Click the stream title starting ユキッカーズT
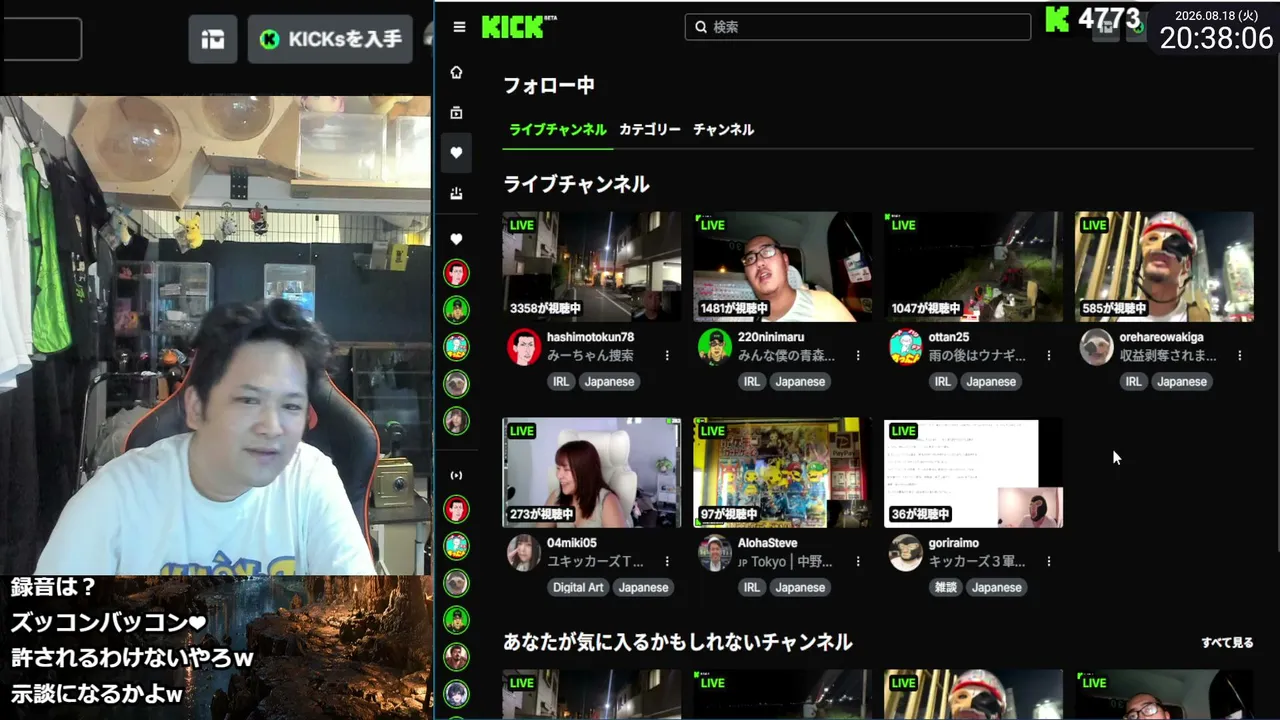The image size is (1280, 720). click(596, 561)
